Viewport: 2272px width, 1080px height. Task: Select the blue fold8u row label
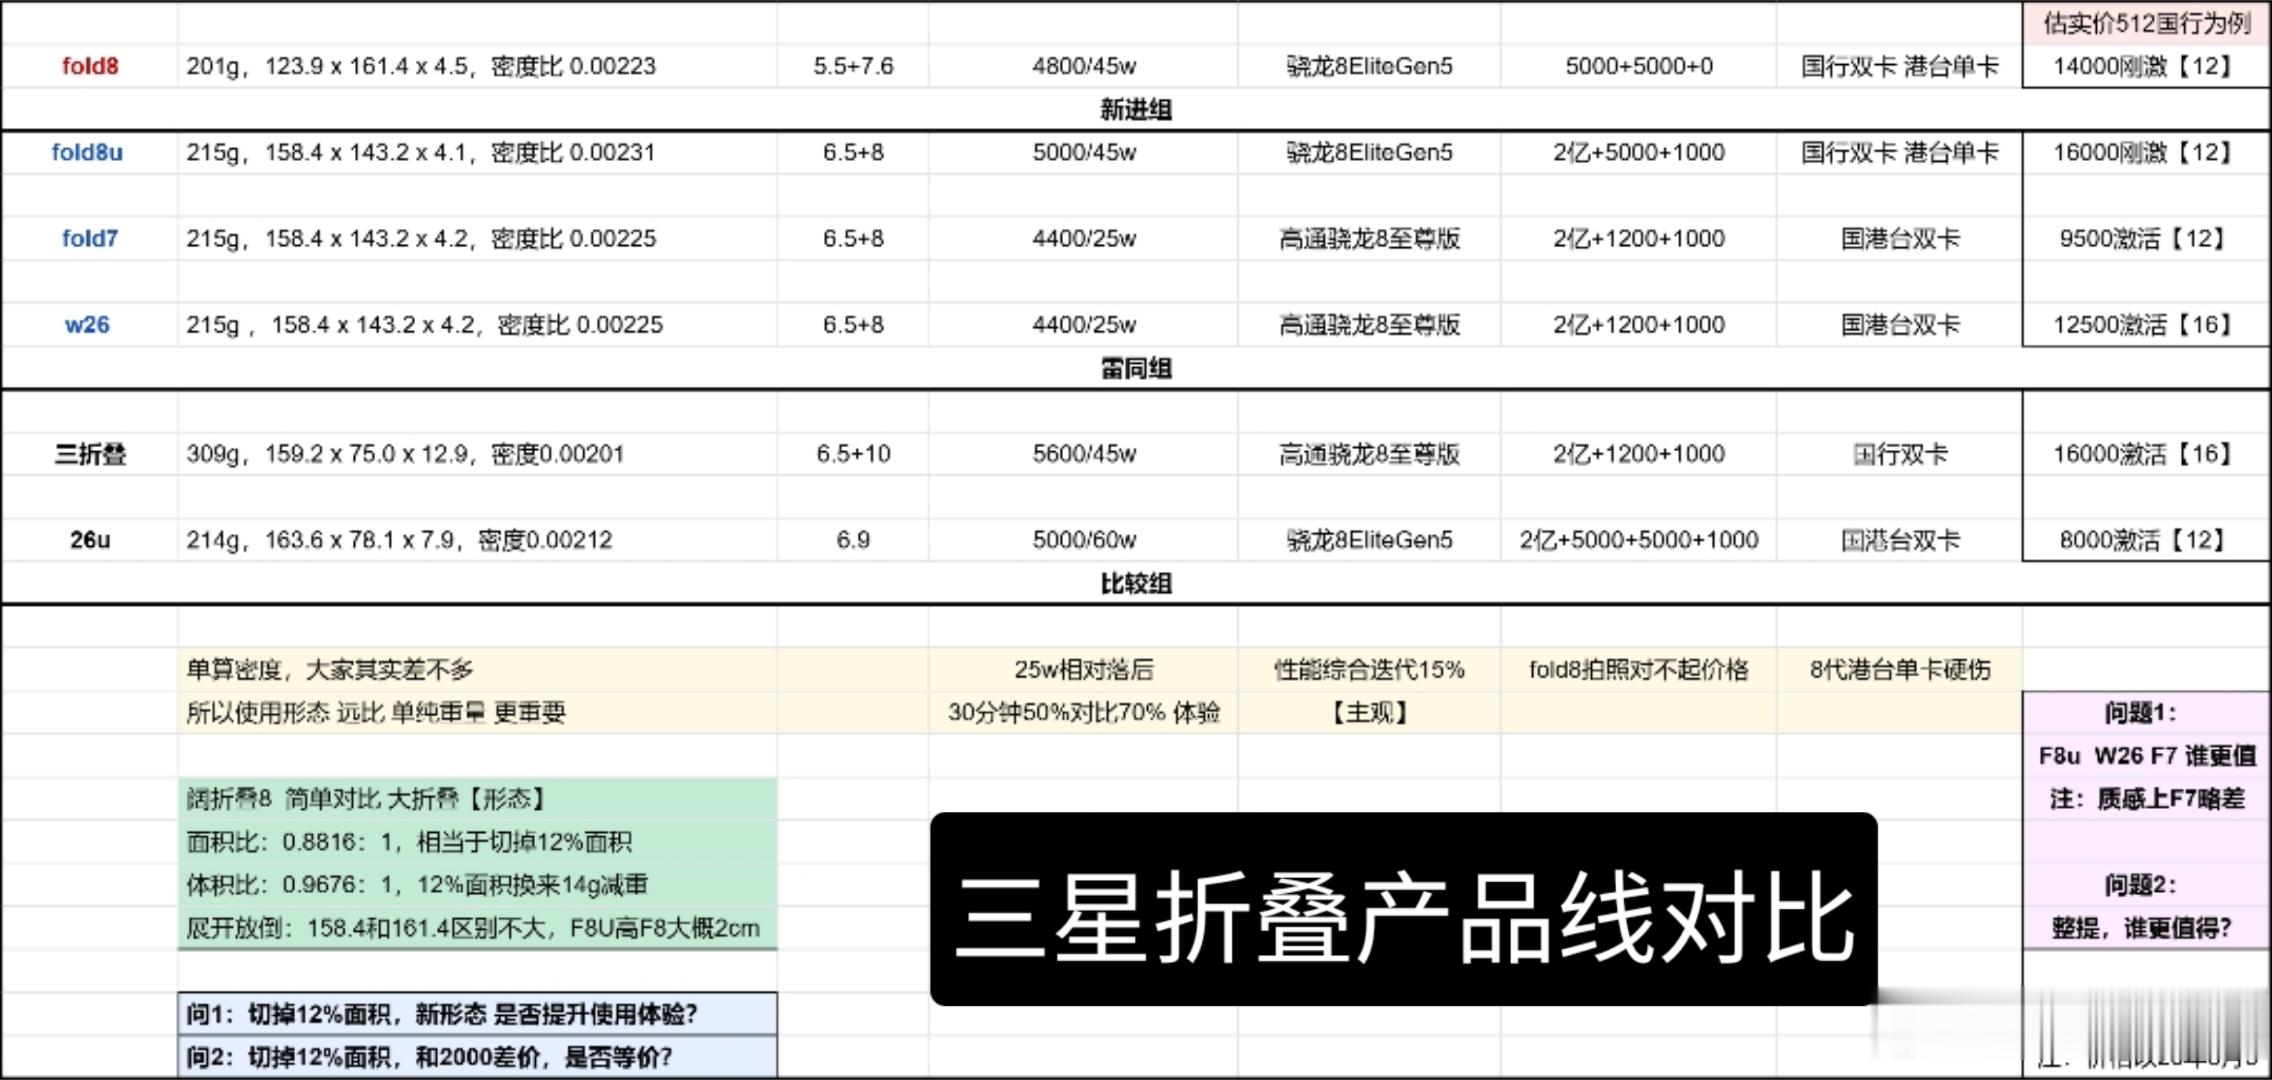[88, 152]
